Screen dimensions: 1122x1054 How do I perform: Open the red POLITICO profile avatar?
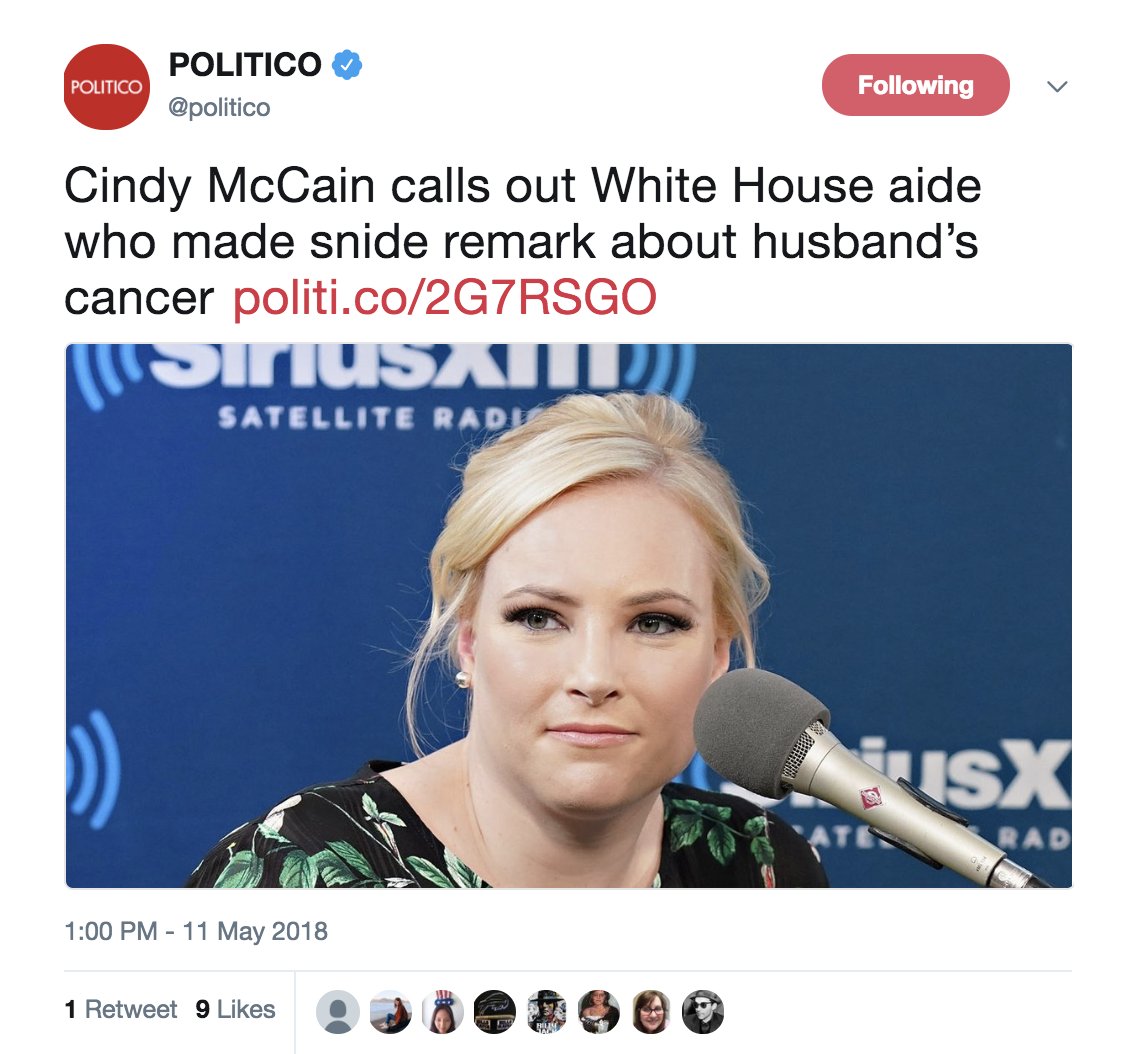[107, 87]
